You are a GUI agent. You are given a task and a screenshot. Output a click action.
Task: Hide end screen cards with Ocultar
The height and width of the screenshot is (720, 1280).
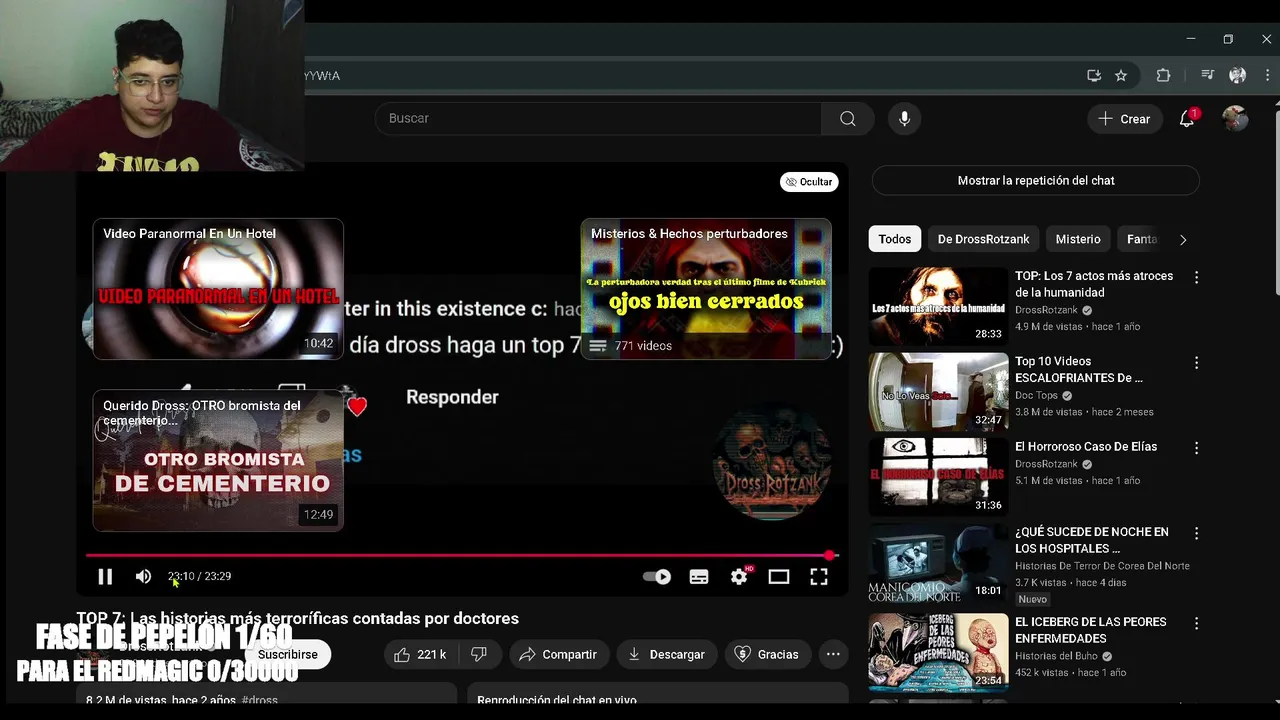(809, 182)
